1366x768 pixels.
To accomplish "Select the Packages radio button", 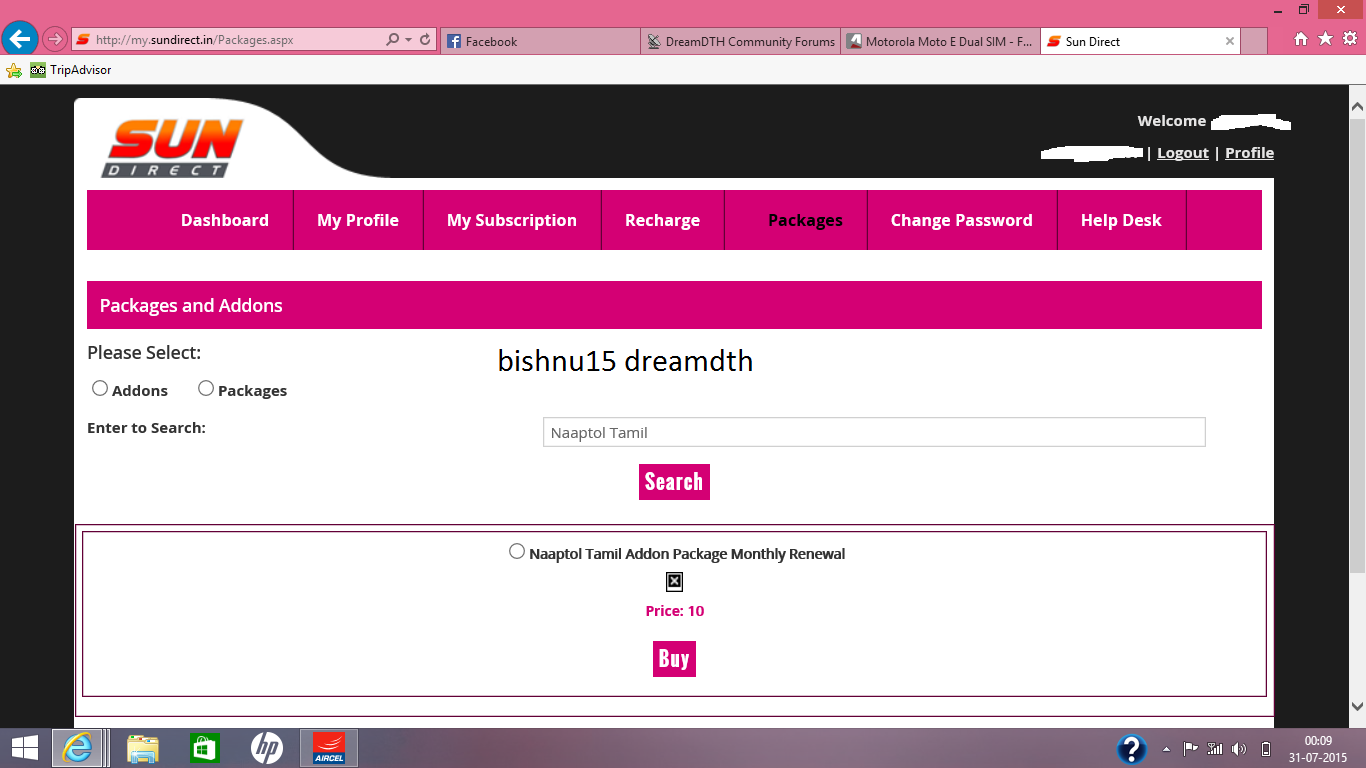I will [x=206, y=388].
